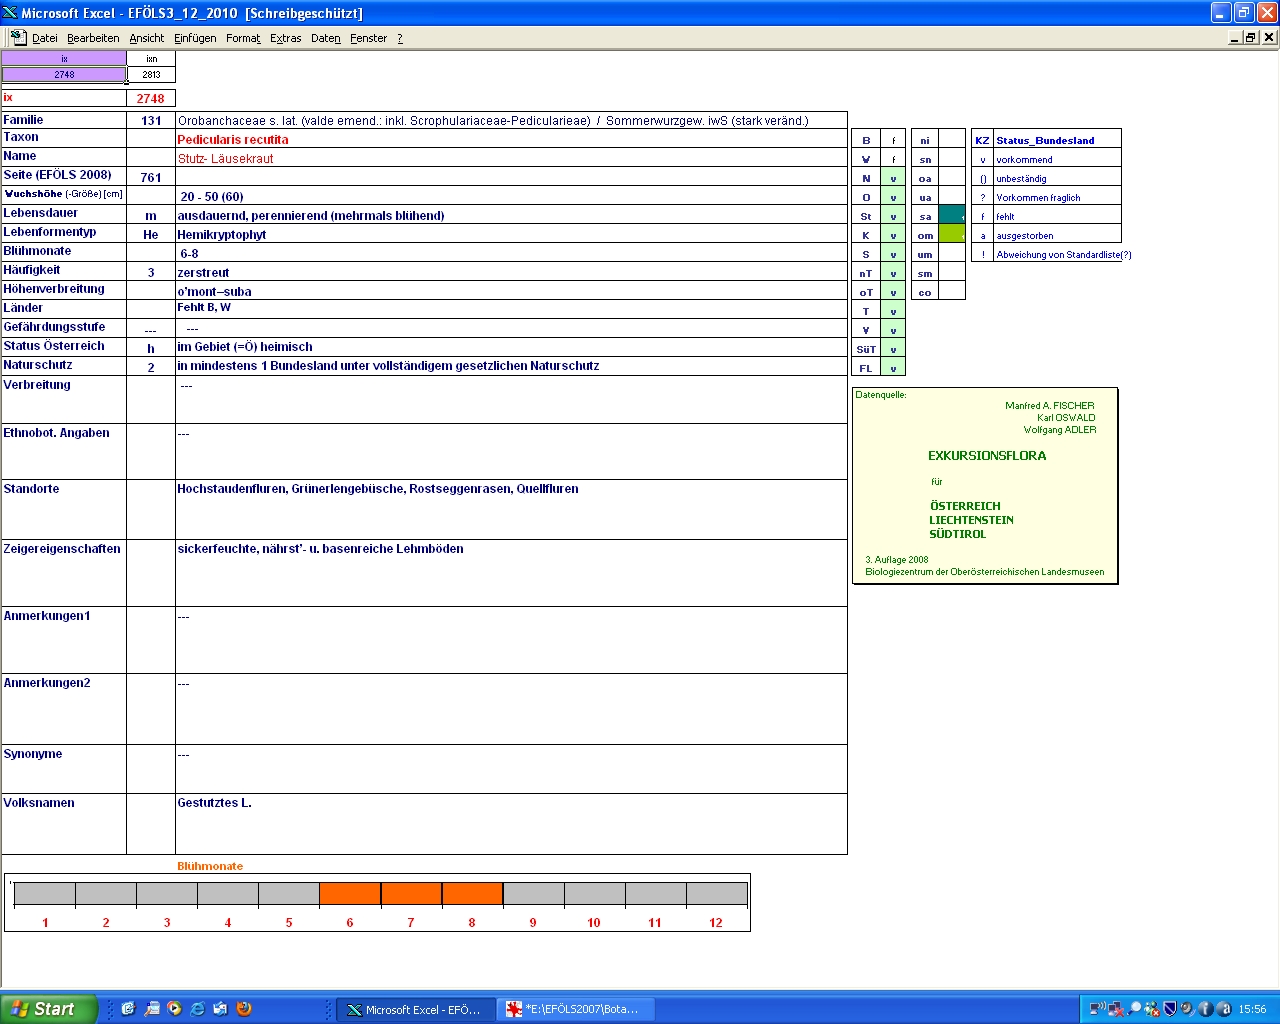Click the Excel workbook icon left of Datei
Screen dimensions: 1280x1024
coord(18,37)
